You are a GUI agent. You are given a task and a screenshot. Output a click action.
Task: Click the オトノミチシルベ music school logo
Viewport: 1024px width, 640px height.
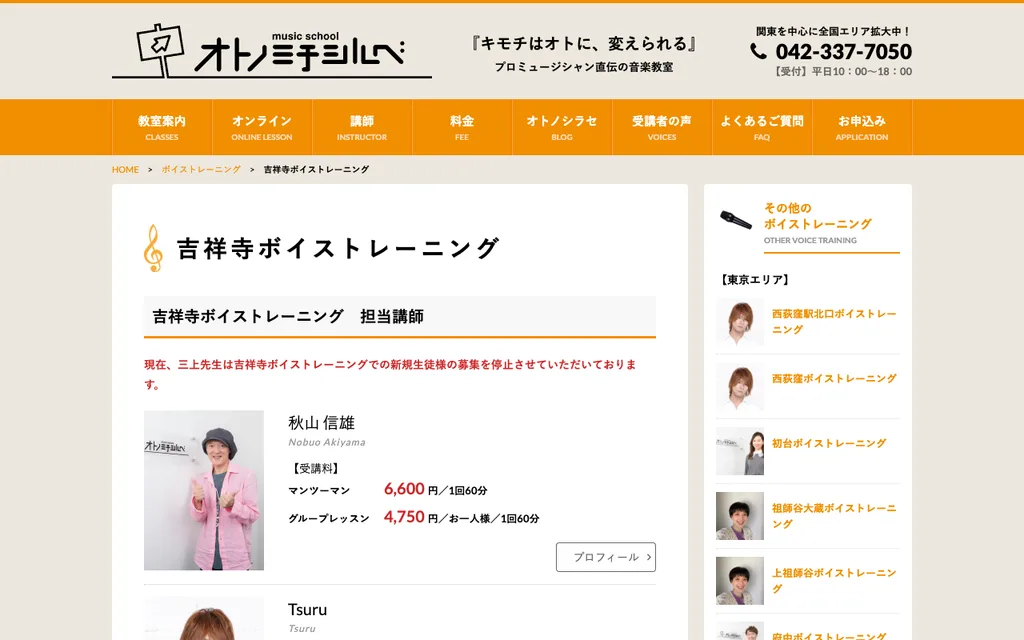coord(272,51)
